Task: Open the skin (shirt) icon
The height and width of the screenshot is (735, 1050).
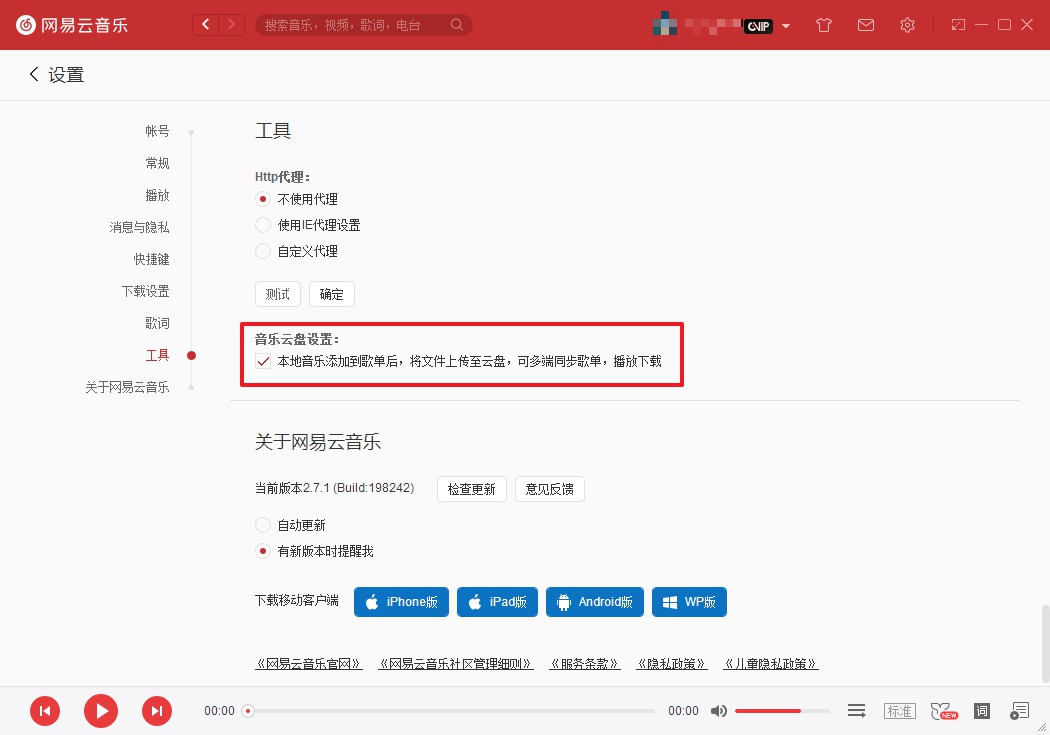Action: click(824, 25)
